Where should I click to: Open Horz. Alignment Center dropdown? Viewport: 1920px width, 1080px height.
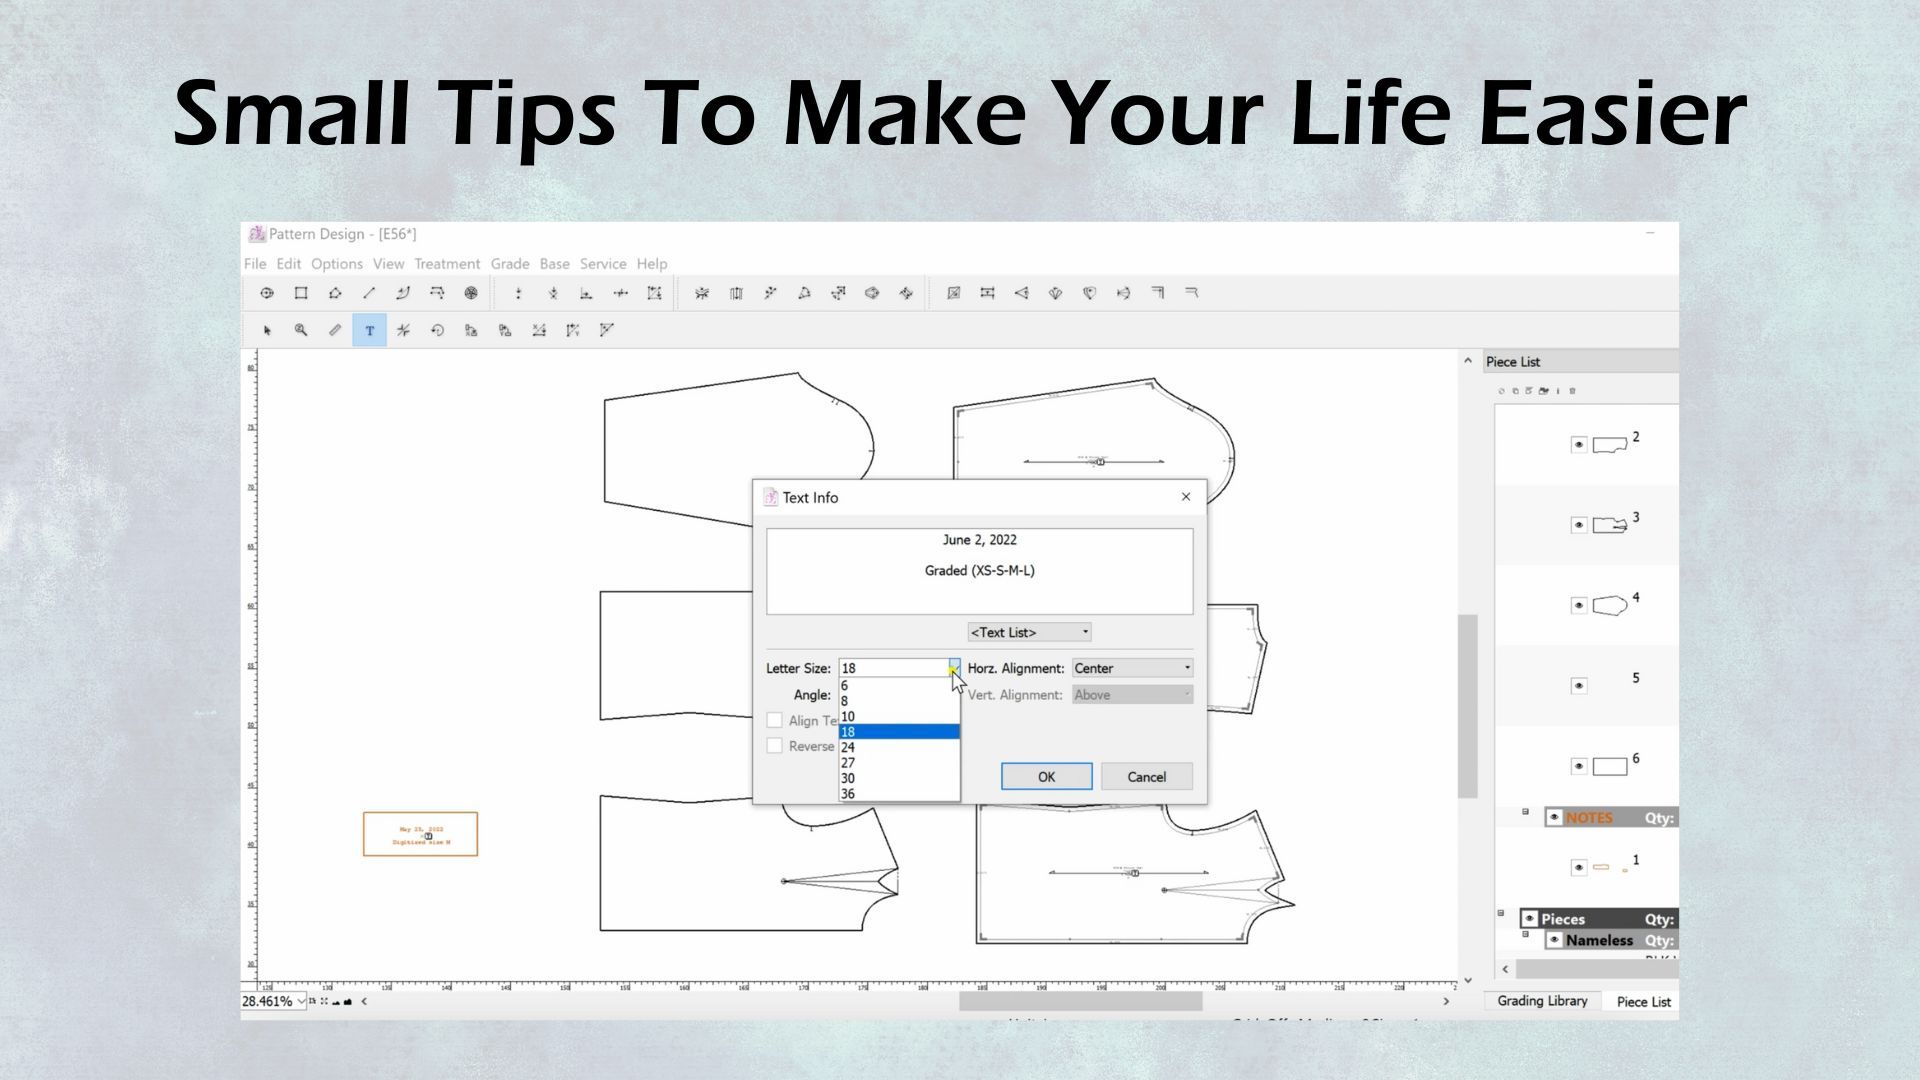(1132, 668)
